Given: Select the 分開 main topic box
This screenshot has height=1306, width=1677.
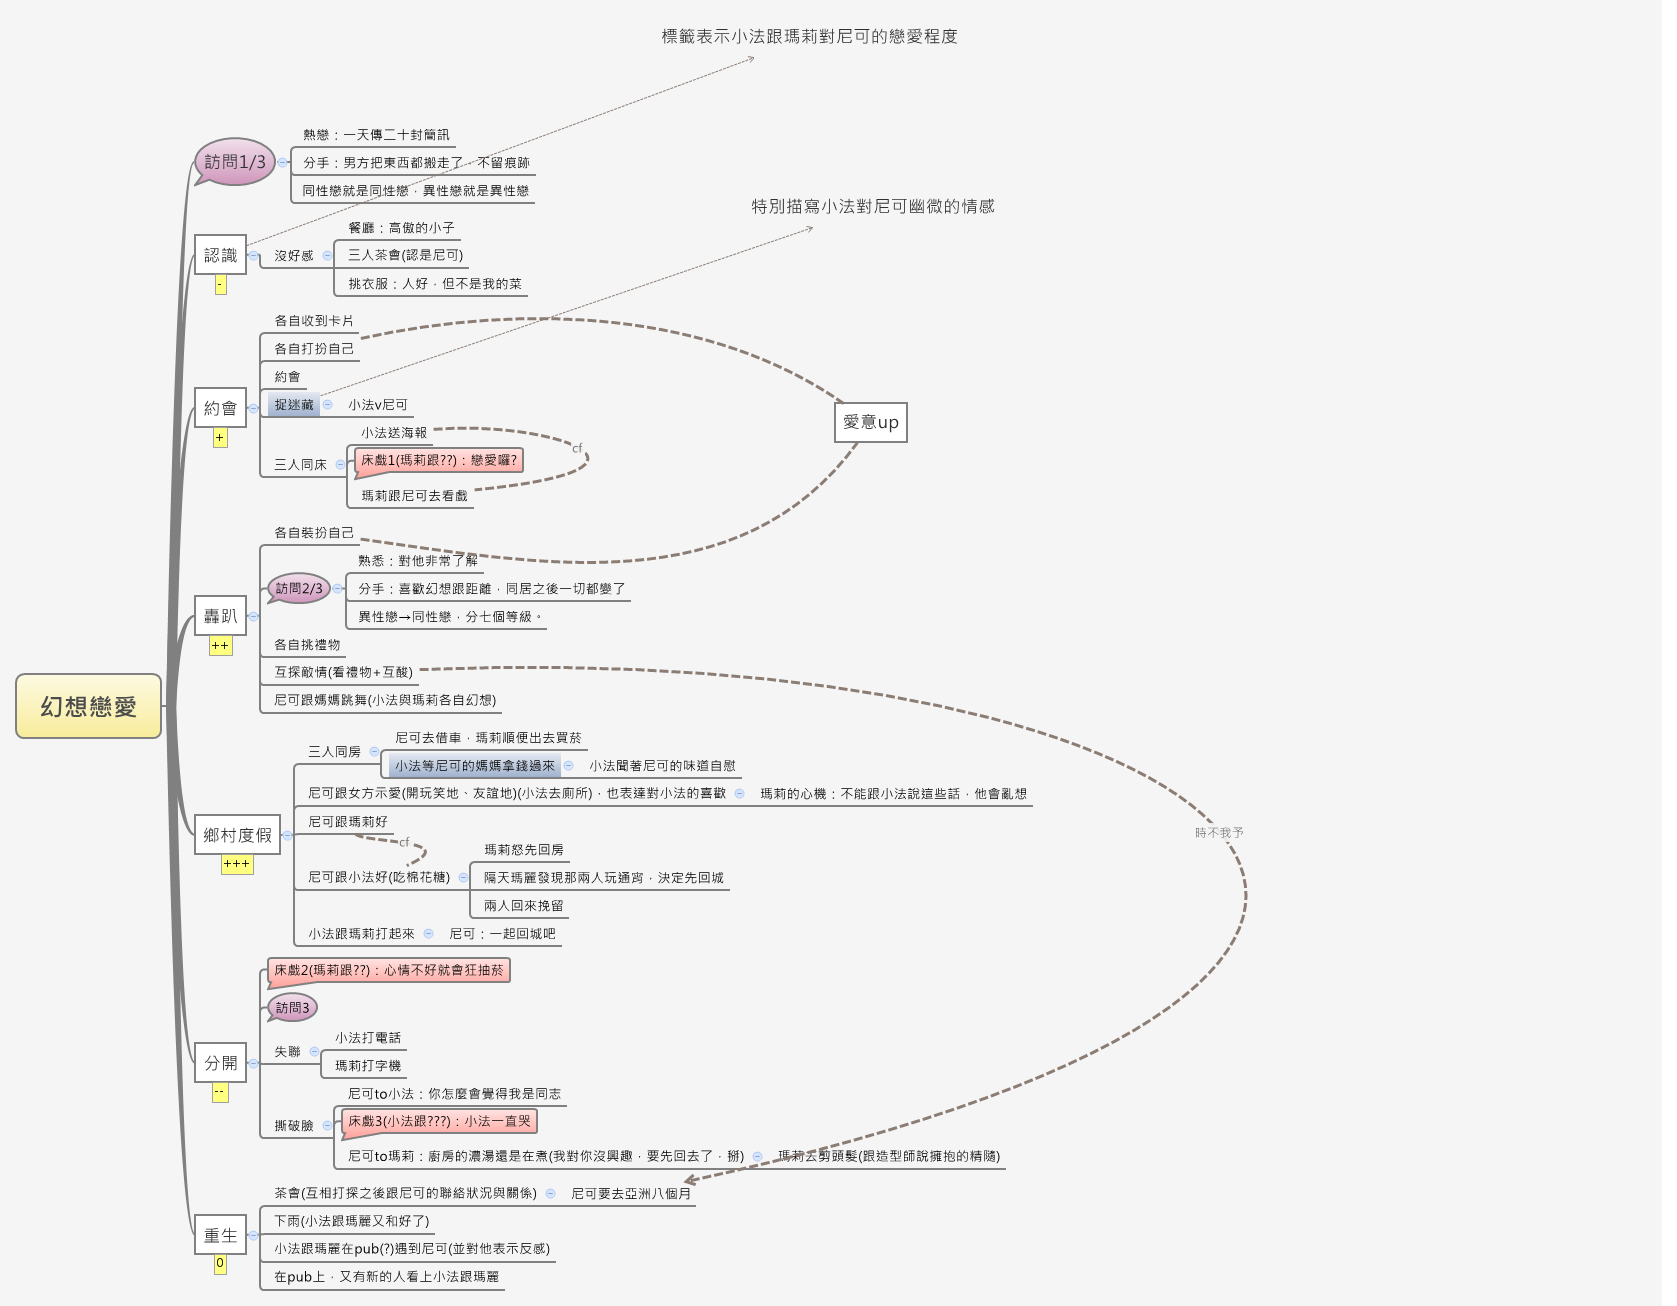Looking at the screenshot, I should tap(220, 1062).
